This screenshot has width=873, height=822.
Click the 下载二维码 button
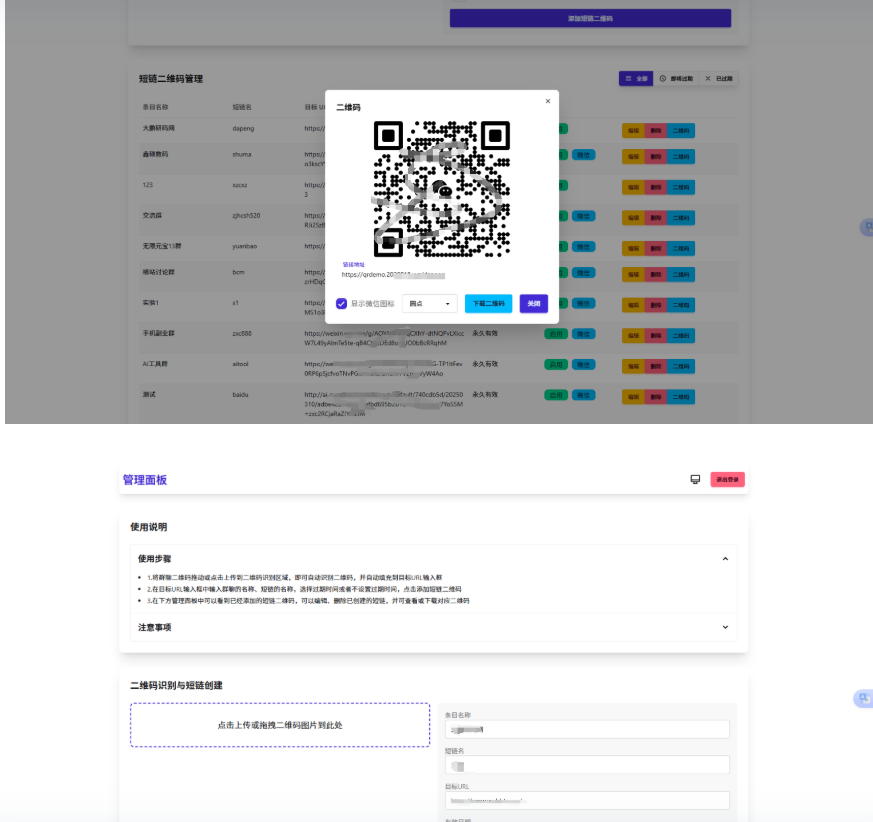tap(488, 303)
